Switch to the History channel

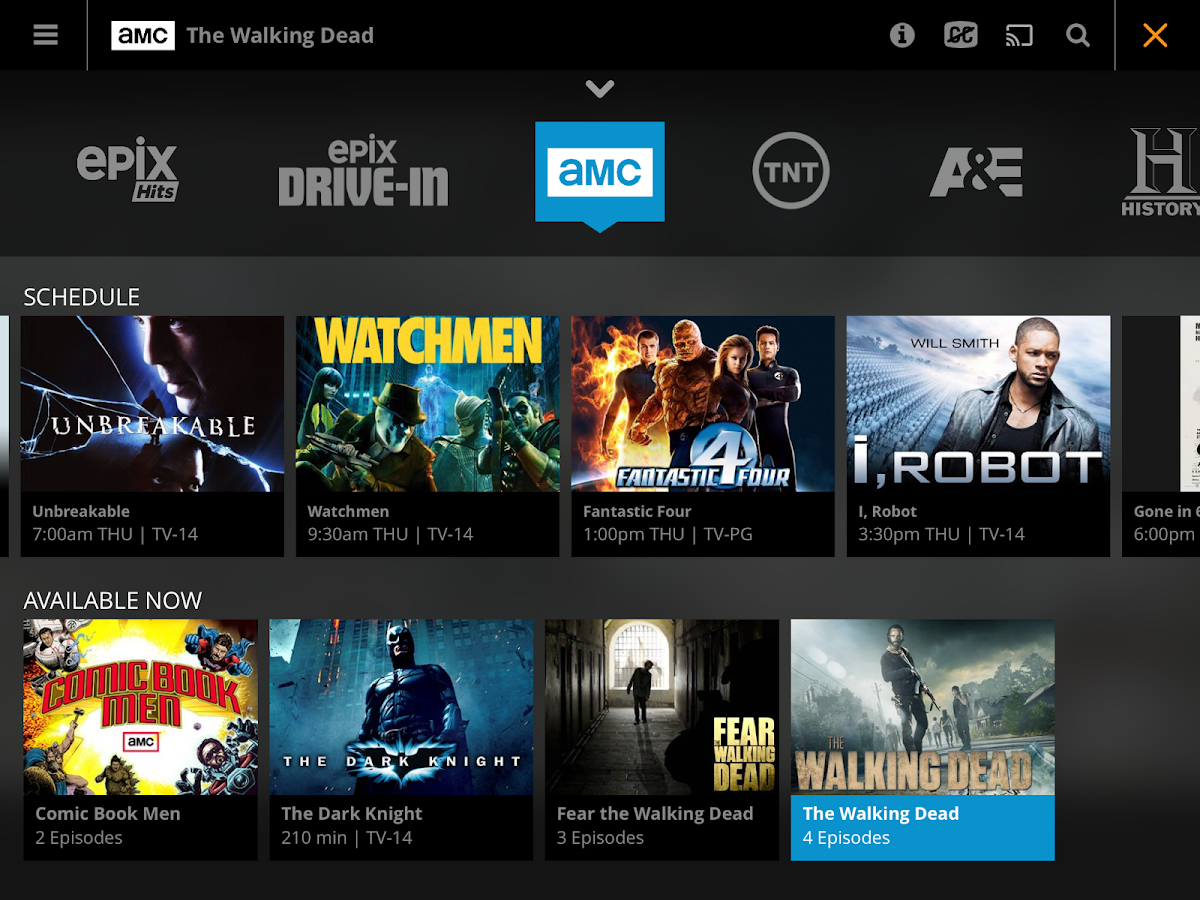point(1160,172)
